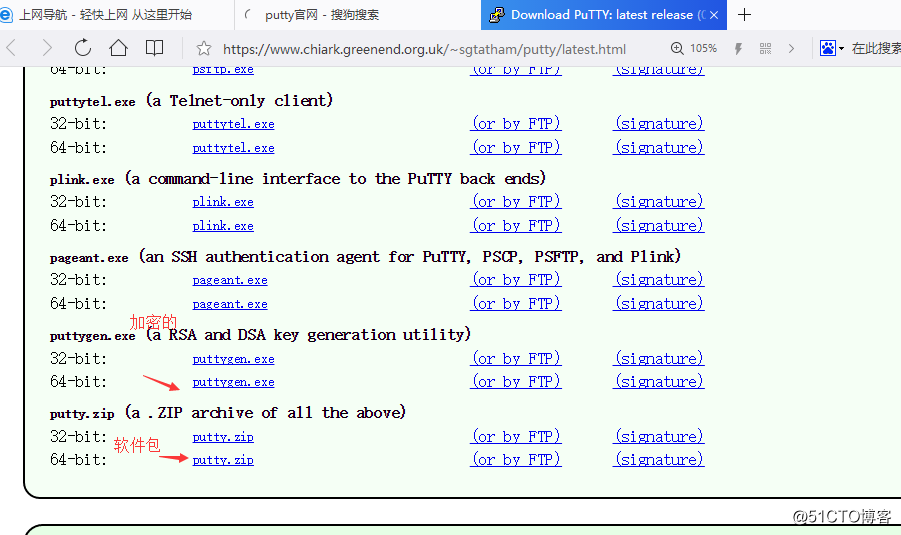Open FTP link for 32-bit puttygen.exe
The width and height of the screenshot is (901, 535).
[515, 359]
